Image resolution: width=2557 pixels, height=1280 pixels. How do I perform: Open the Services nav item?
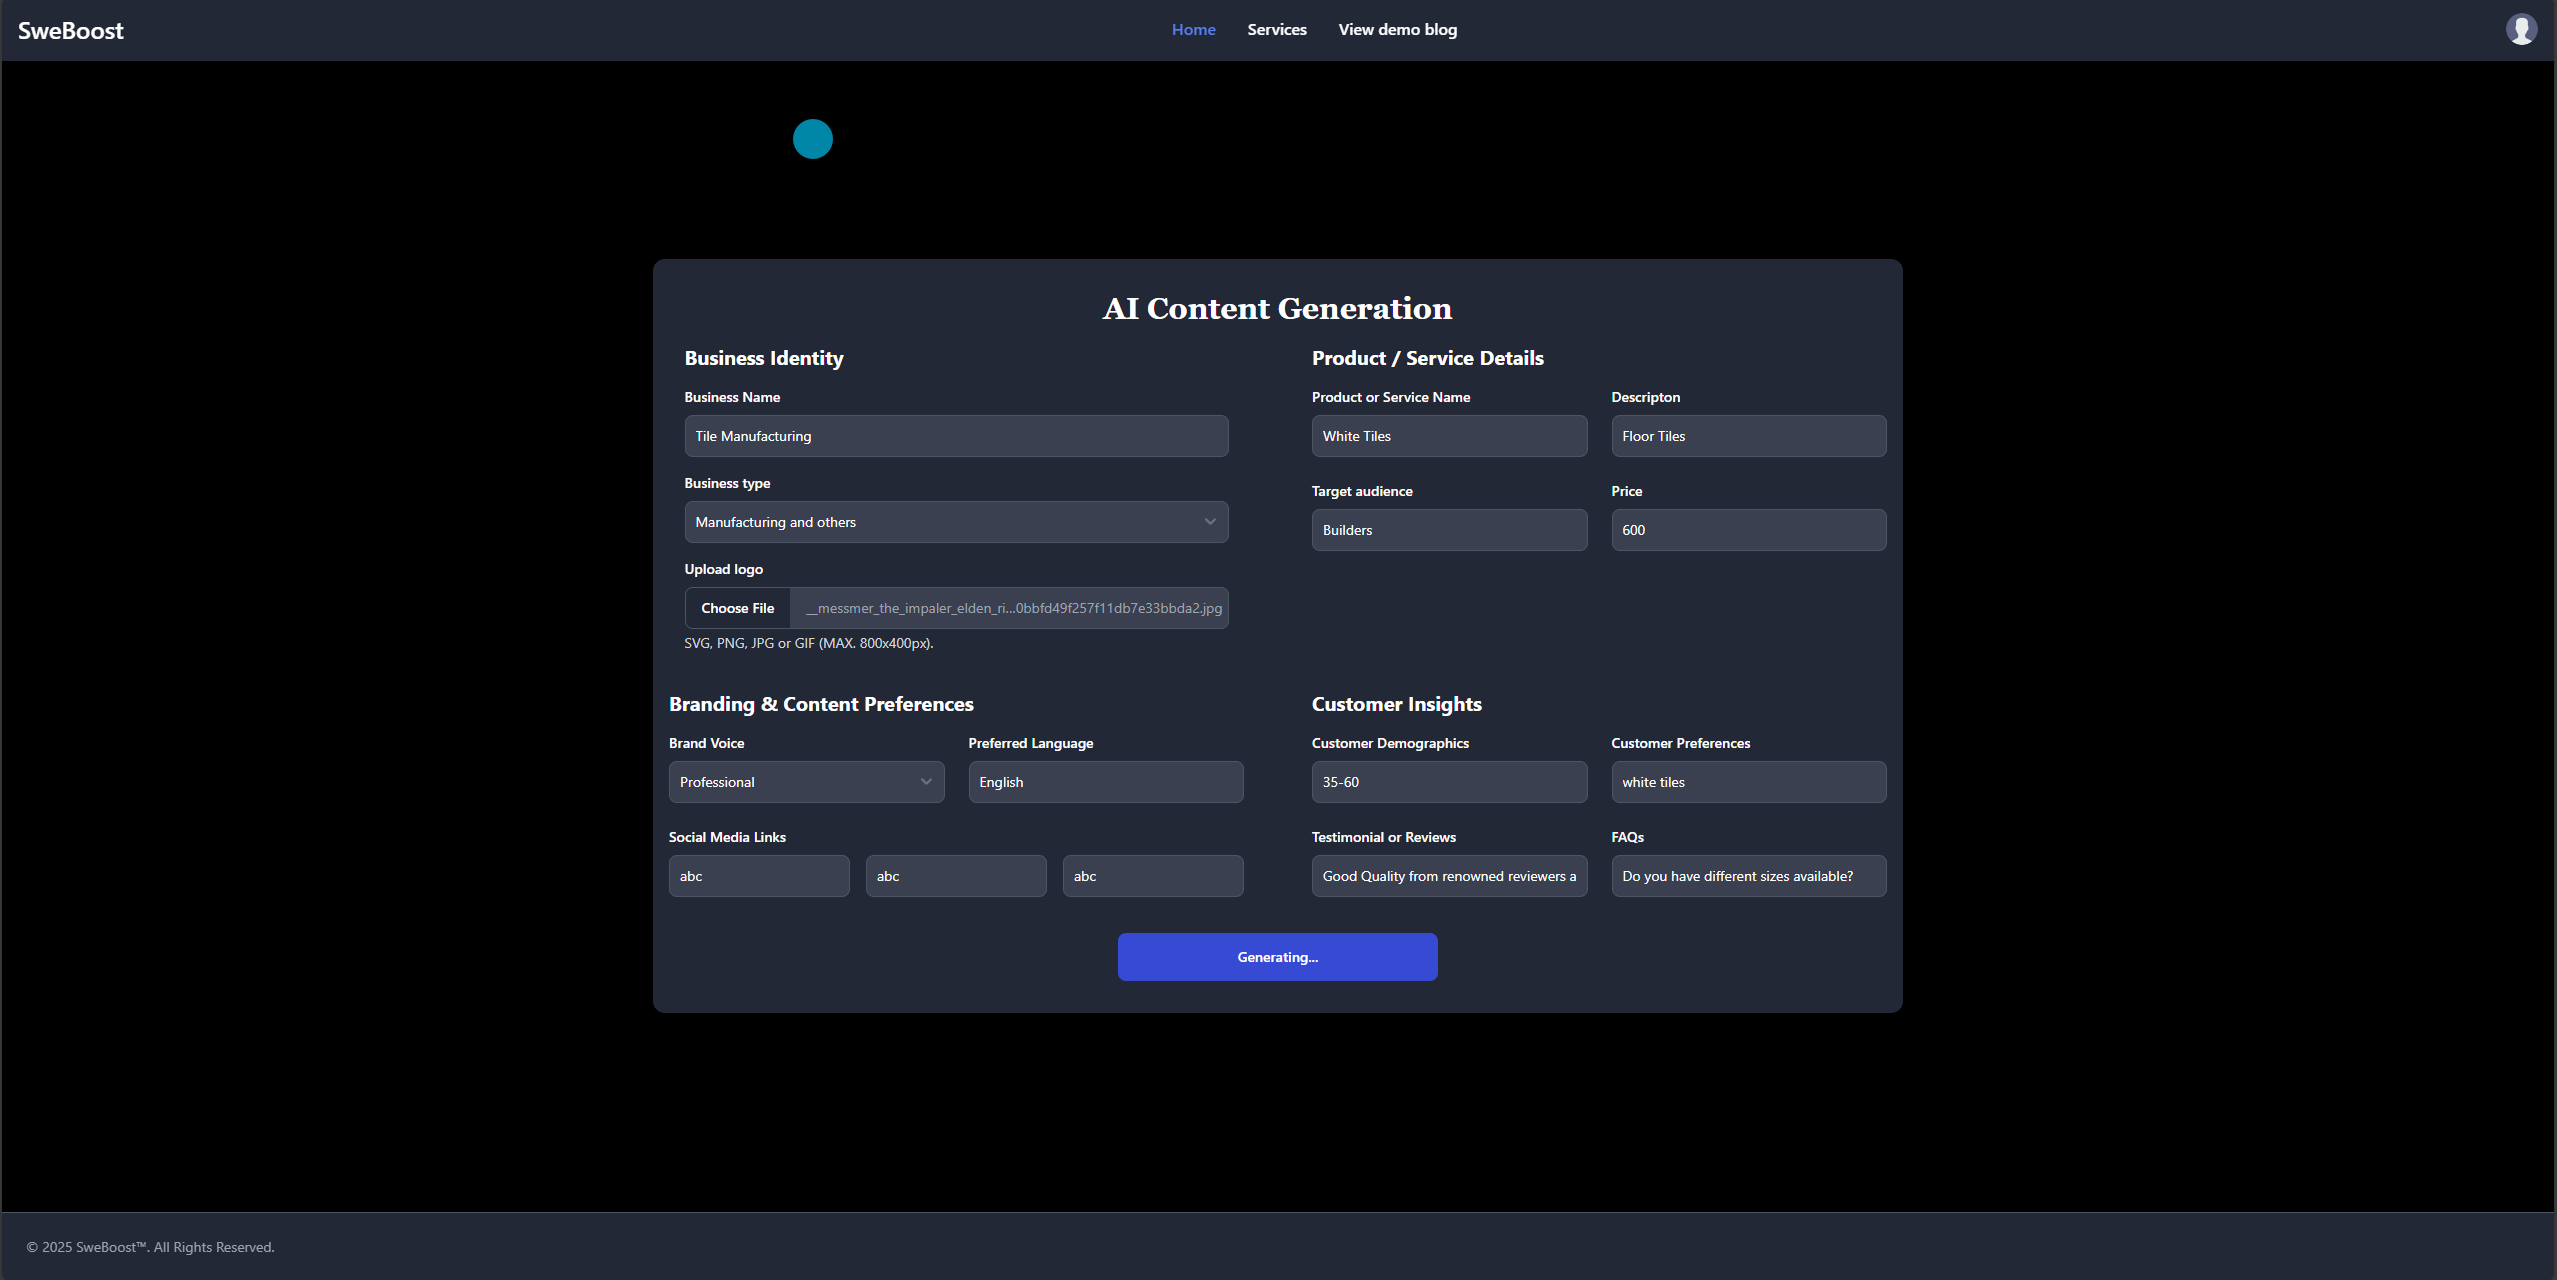tap(1276, 30)
